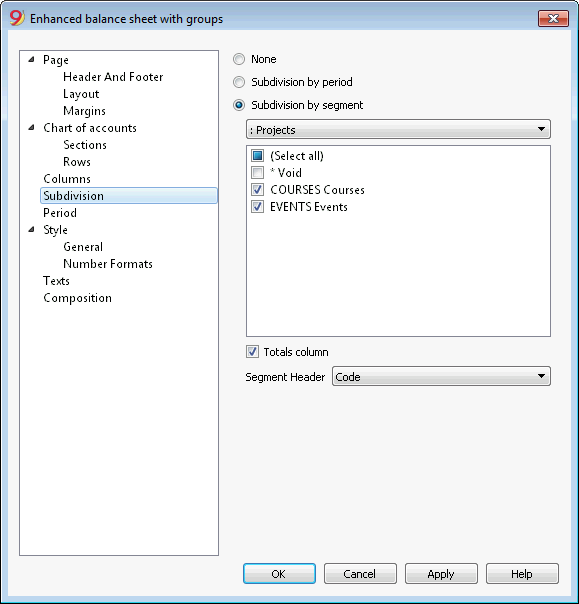The width and height of the screenshot is (579, 604).
Task: Click the Apply button
Action: (x=441, y=574)
